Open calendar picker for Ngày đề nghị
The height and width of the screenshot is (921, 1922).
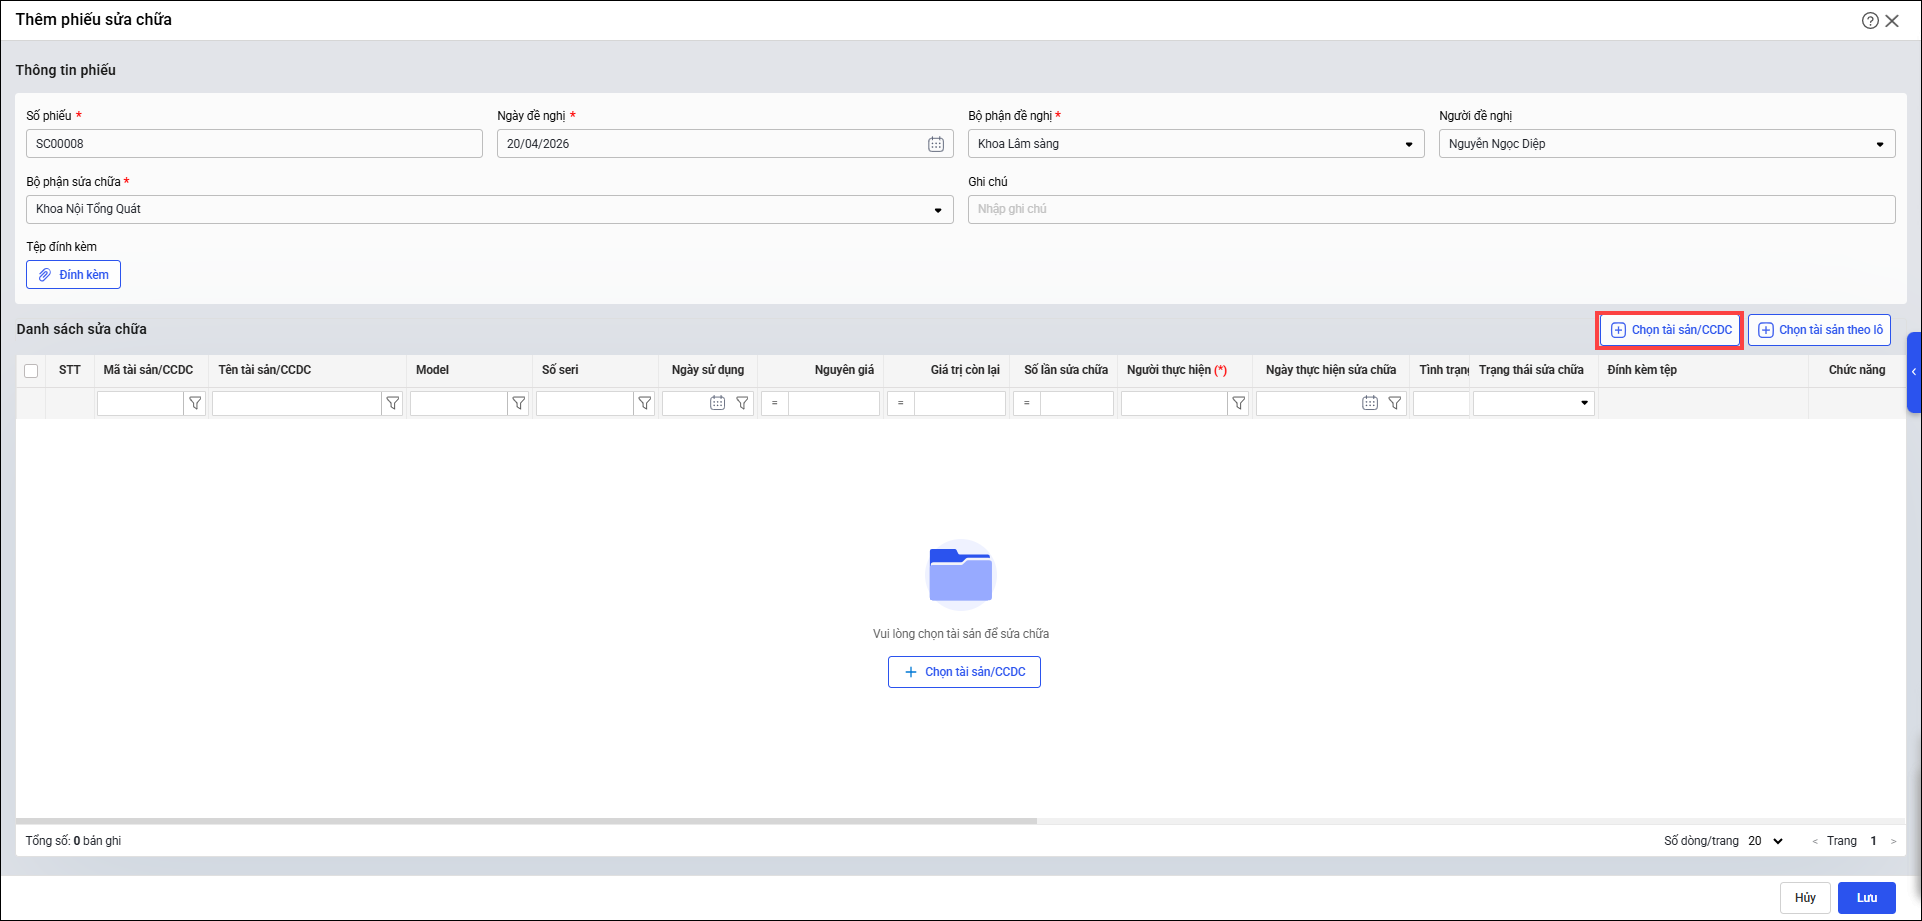click(x=935, y=144)
